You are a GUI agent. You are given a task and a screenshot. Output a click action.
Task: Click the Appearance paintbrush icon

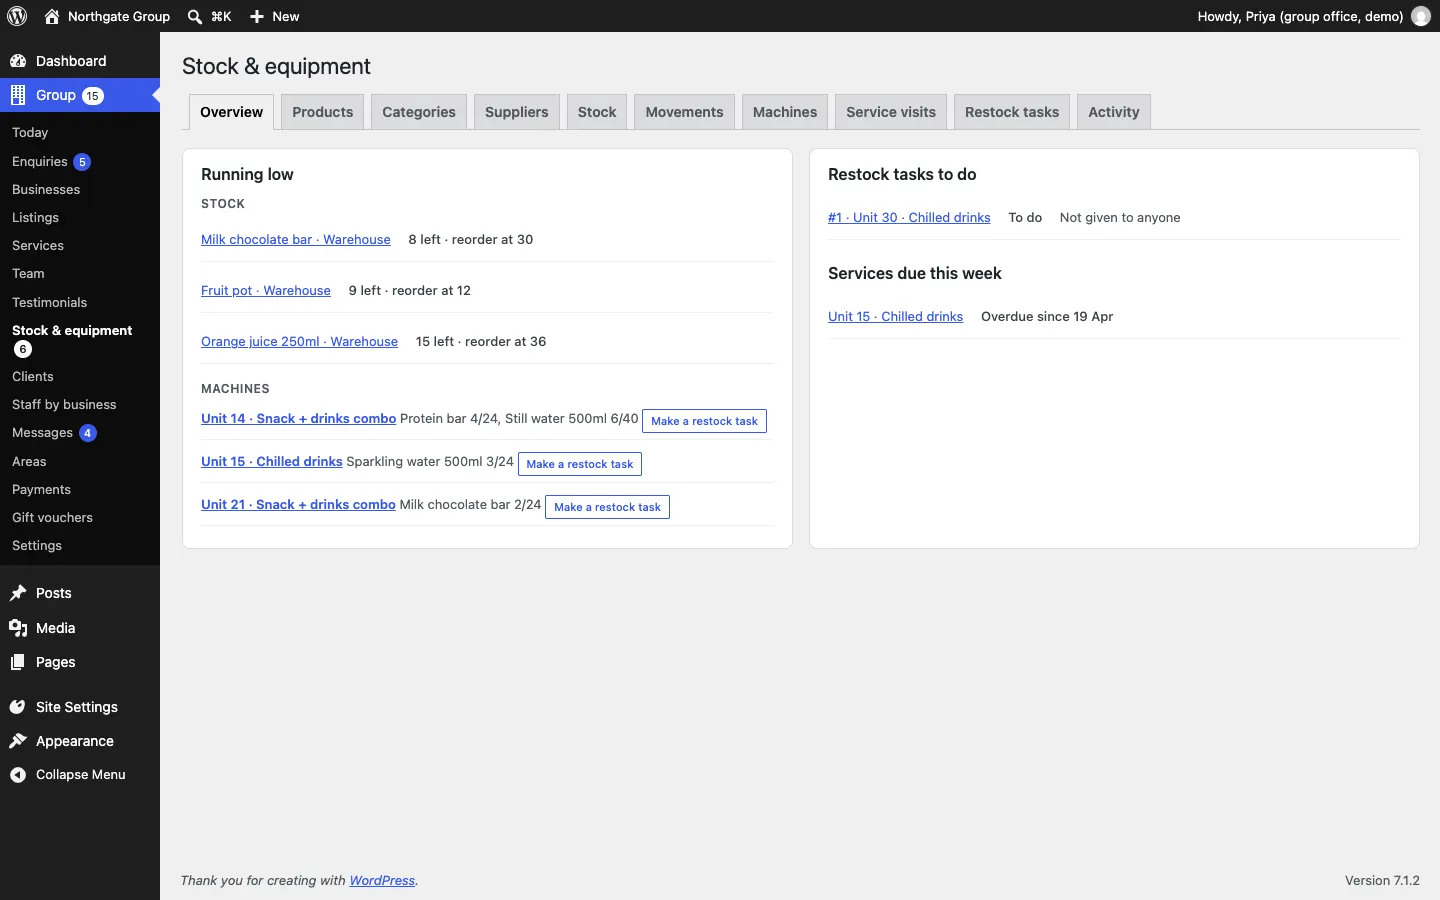18,741
